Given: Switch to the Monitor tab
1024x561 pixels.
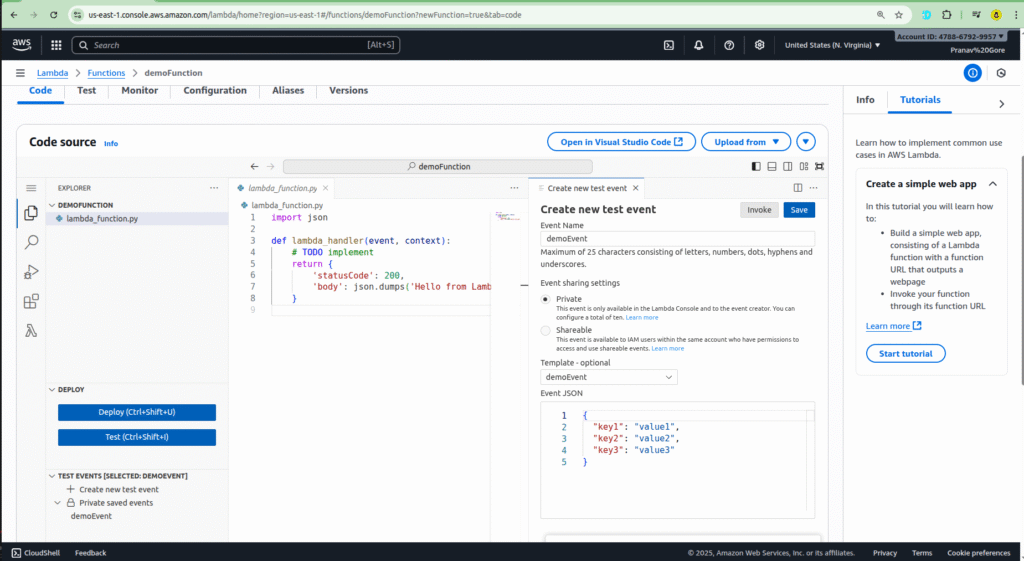Looking at the screenshot, I should [140, 91].
